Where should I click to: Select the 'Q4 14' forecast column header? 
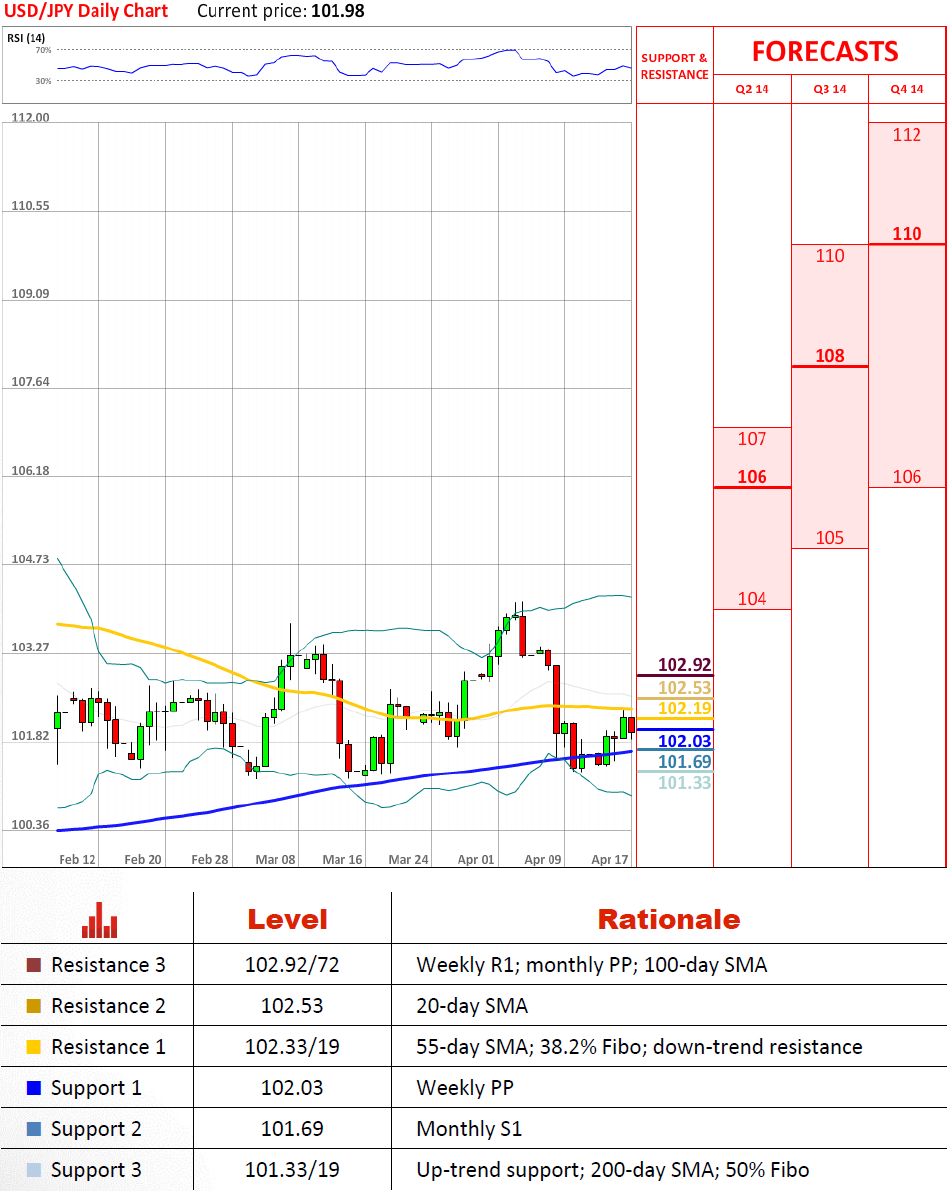point(907,89)
